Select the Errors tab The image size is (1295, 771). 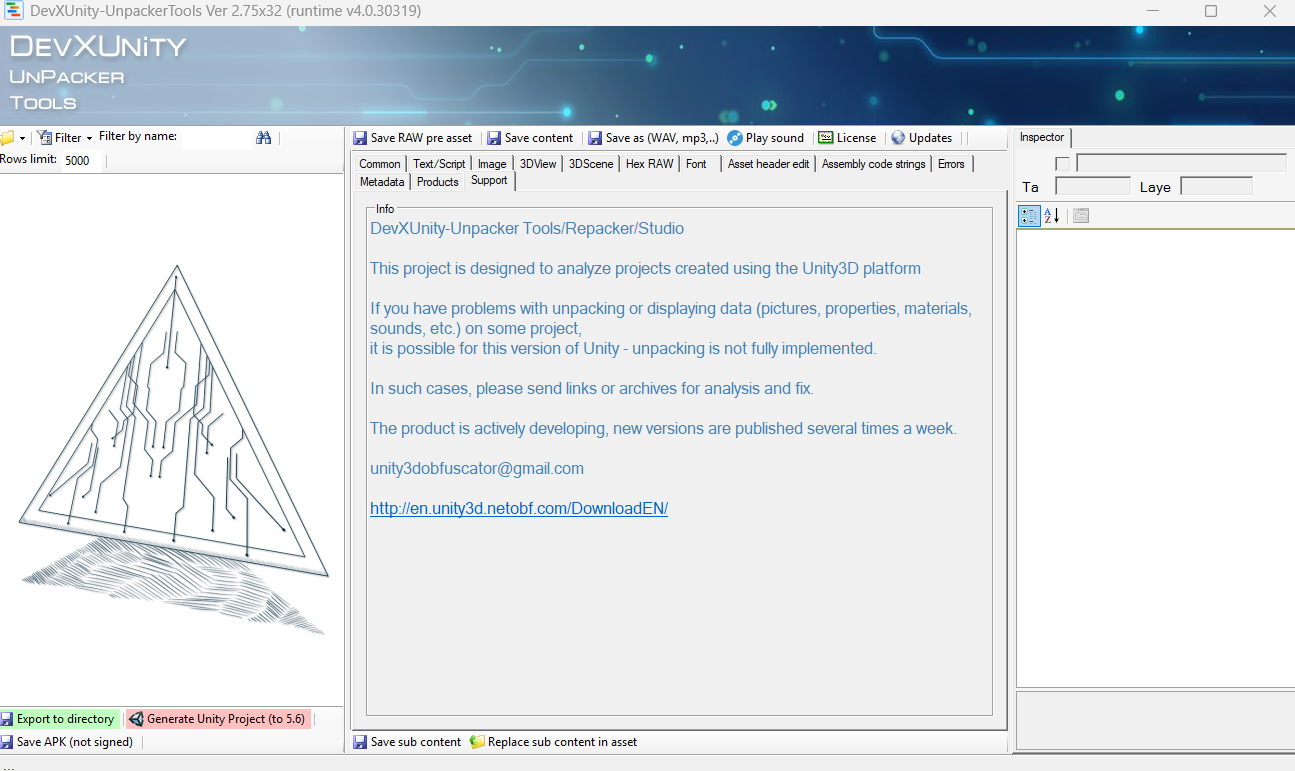pyautogui.click(x=951, y=164)
